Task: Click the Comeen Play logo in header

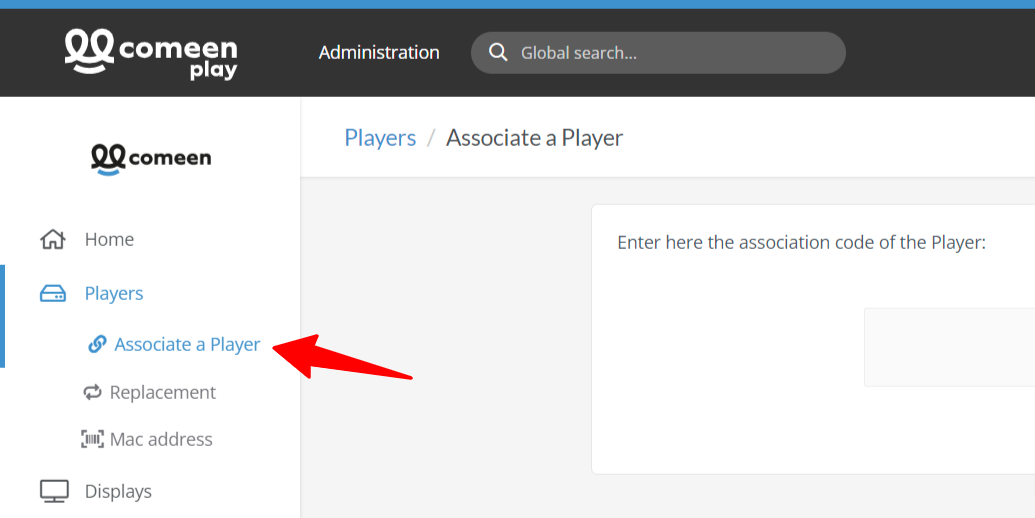Action: (151, 54)
